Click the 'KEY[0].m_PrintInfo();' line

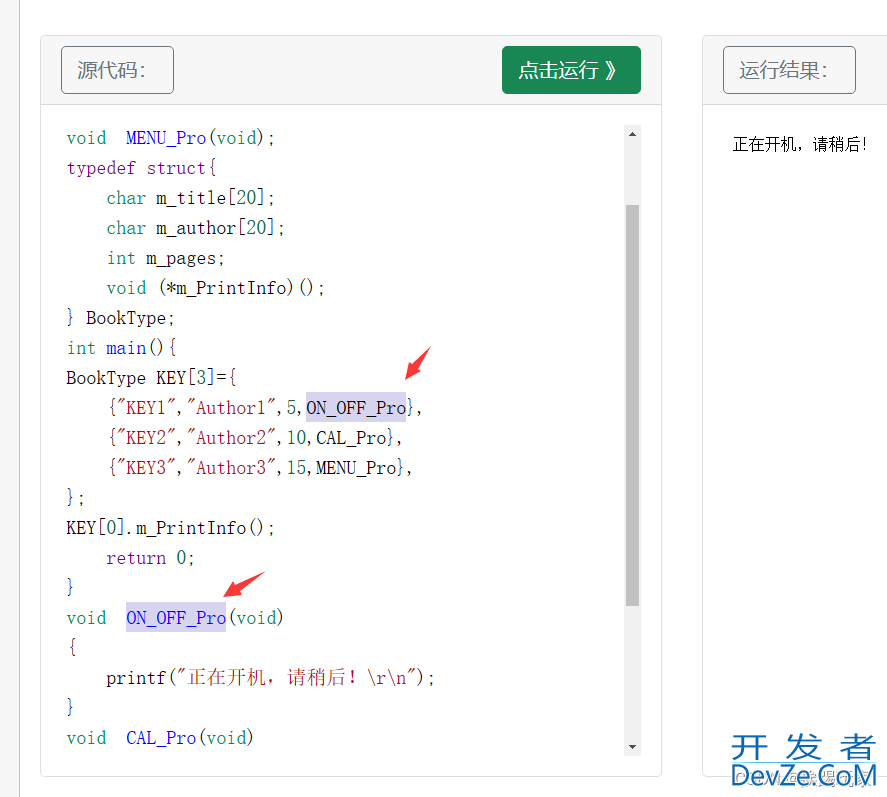(x=170, y=527)
